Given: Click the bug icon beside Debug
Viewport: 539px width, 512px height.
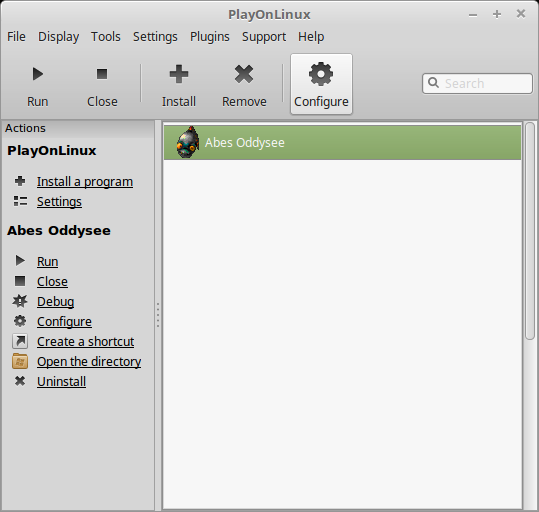Looking at the screenshot, I should pyautogui.click(x=20, y=301).
